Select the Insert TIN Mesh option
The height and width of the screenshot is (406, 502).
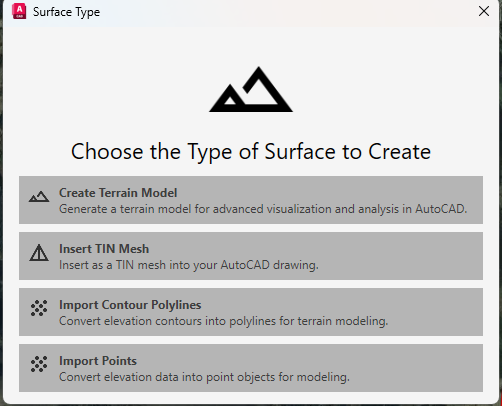click(x=251, y=256)
